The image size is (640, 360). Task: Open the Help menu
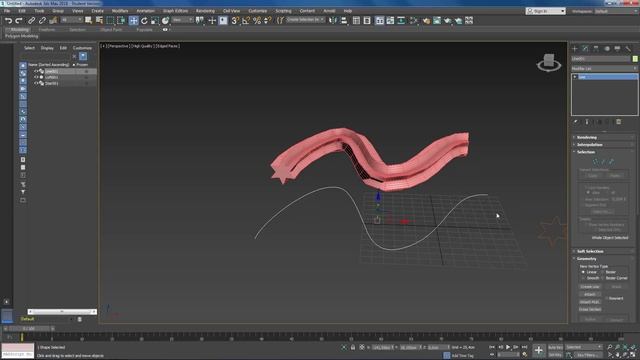[x=348, y=11]
